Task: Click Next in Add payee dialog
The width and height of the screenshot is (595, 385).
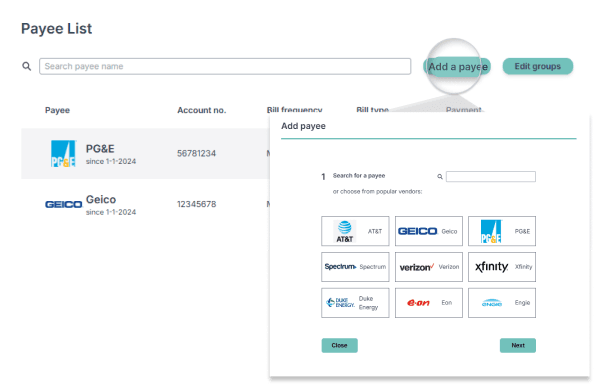Action: (518, 346)
